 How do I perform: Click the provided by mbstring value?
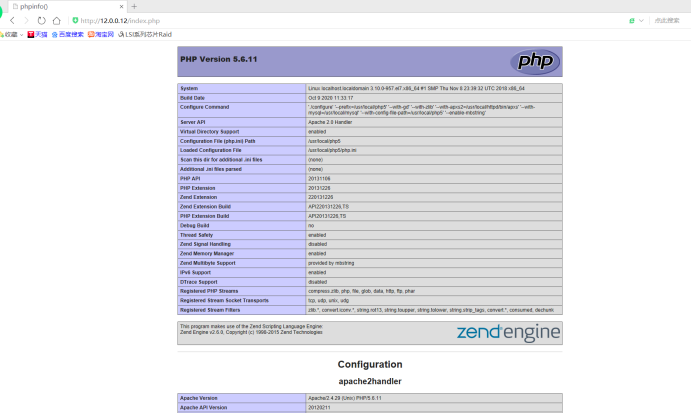tap(331, 263)
